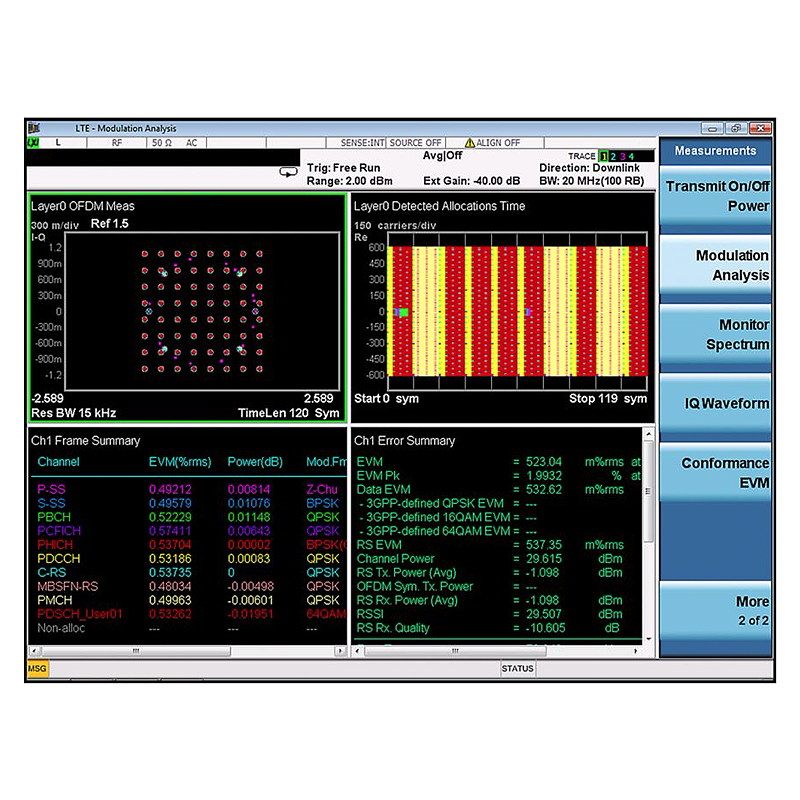
Task: Click BW: 20 MHz(100 RB) label
Action: coord(592,181)
